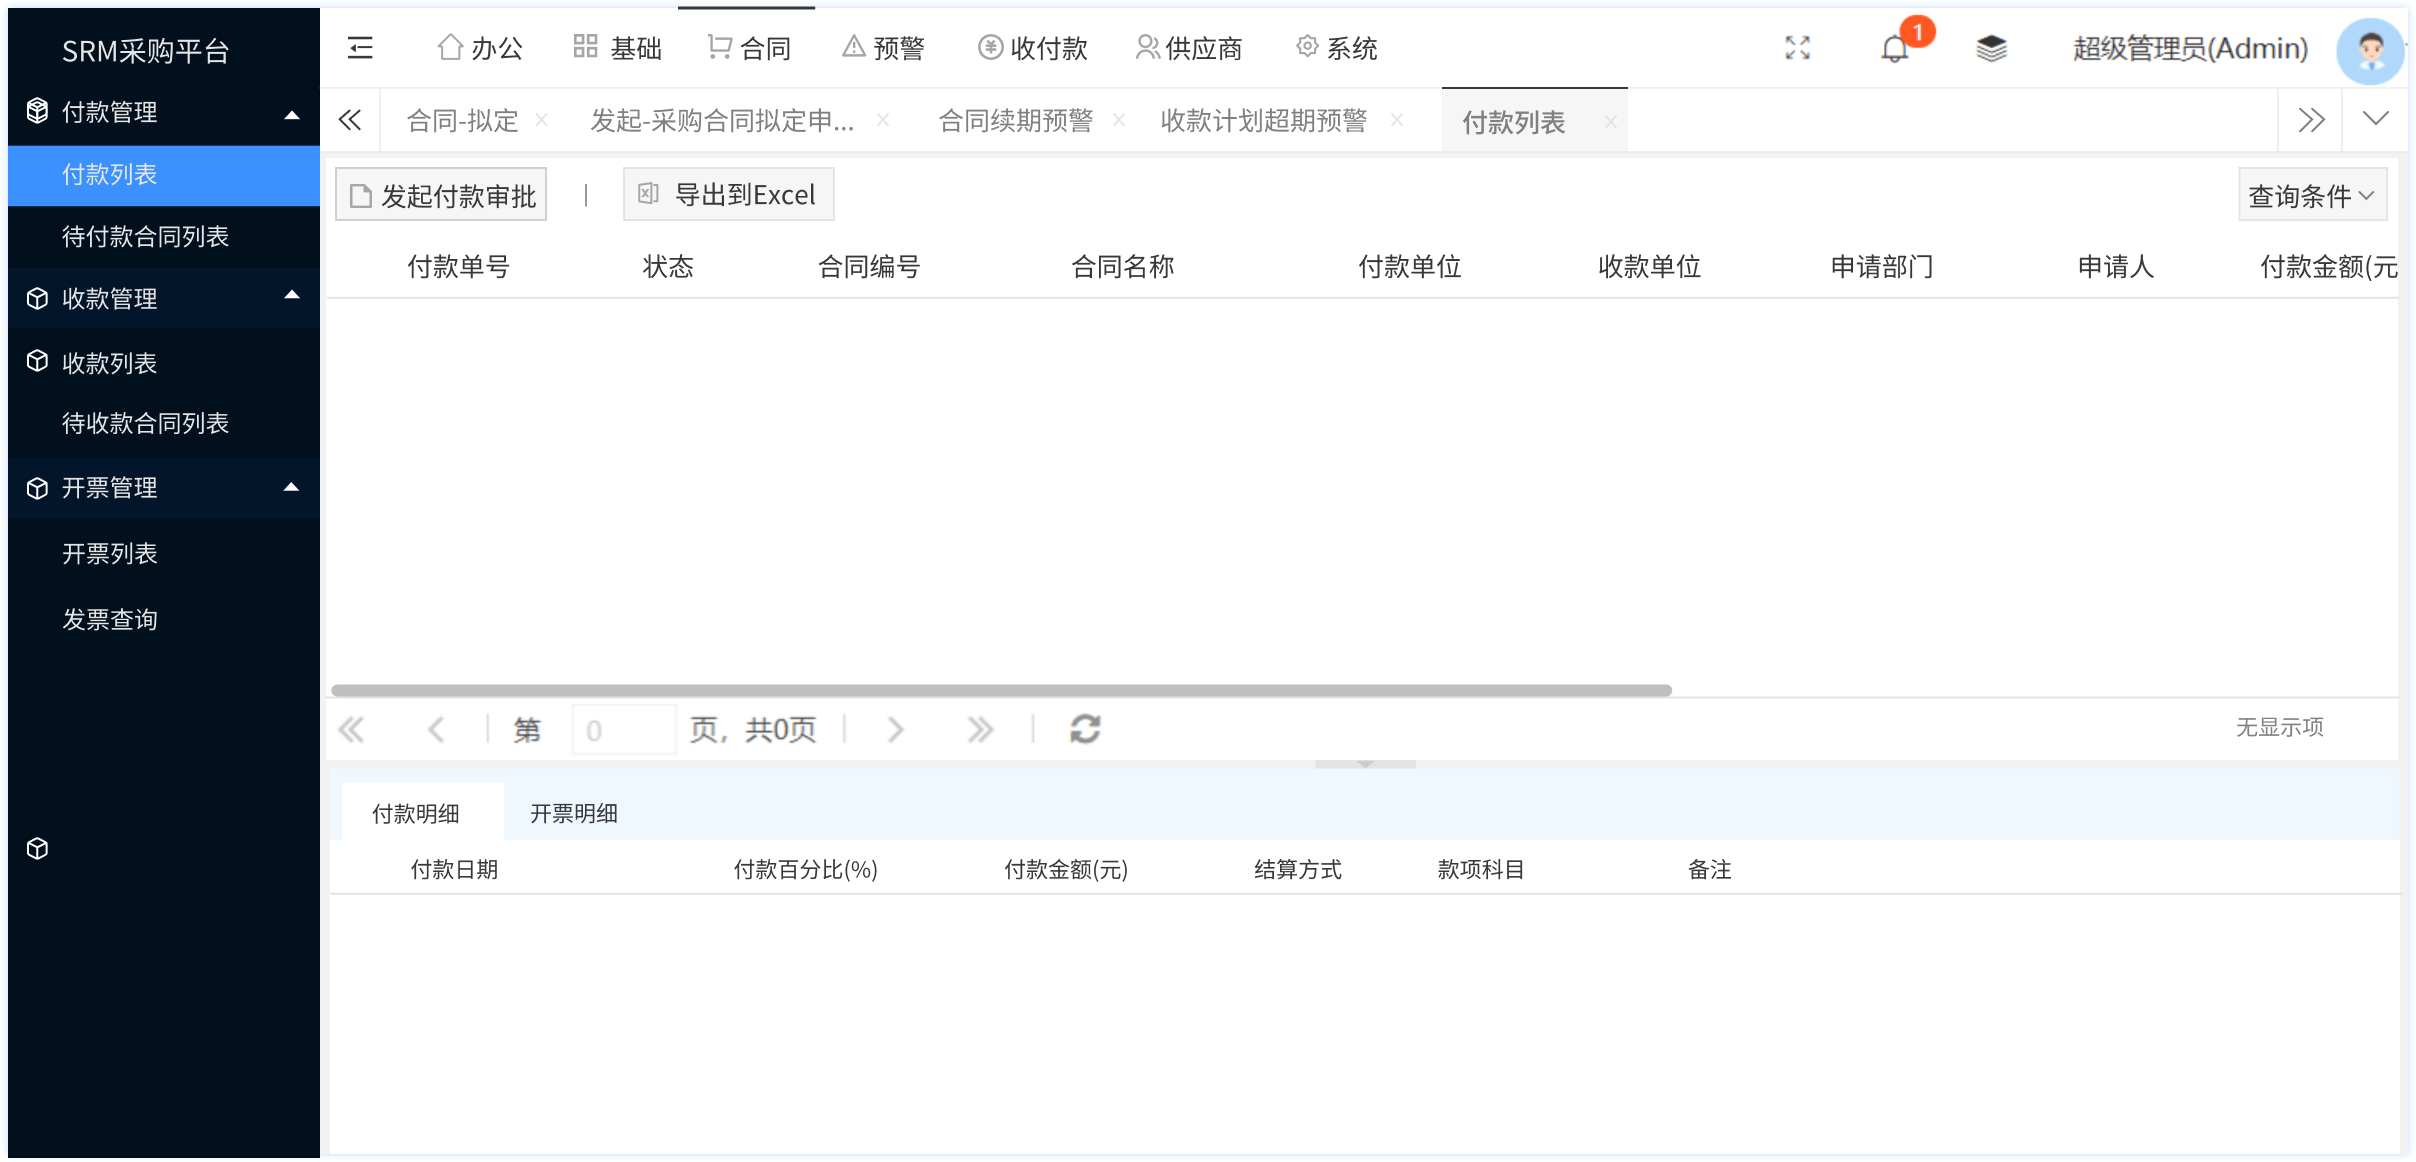Click the fullscreen expand icon
The image size is (2416, 1162).
[x=1797, y=48]
